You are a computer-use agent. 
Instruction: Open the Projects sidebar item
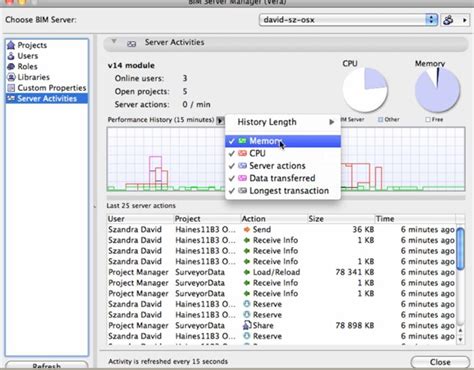(32, 45)
